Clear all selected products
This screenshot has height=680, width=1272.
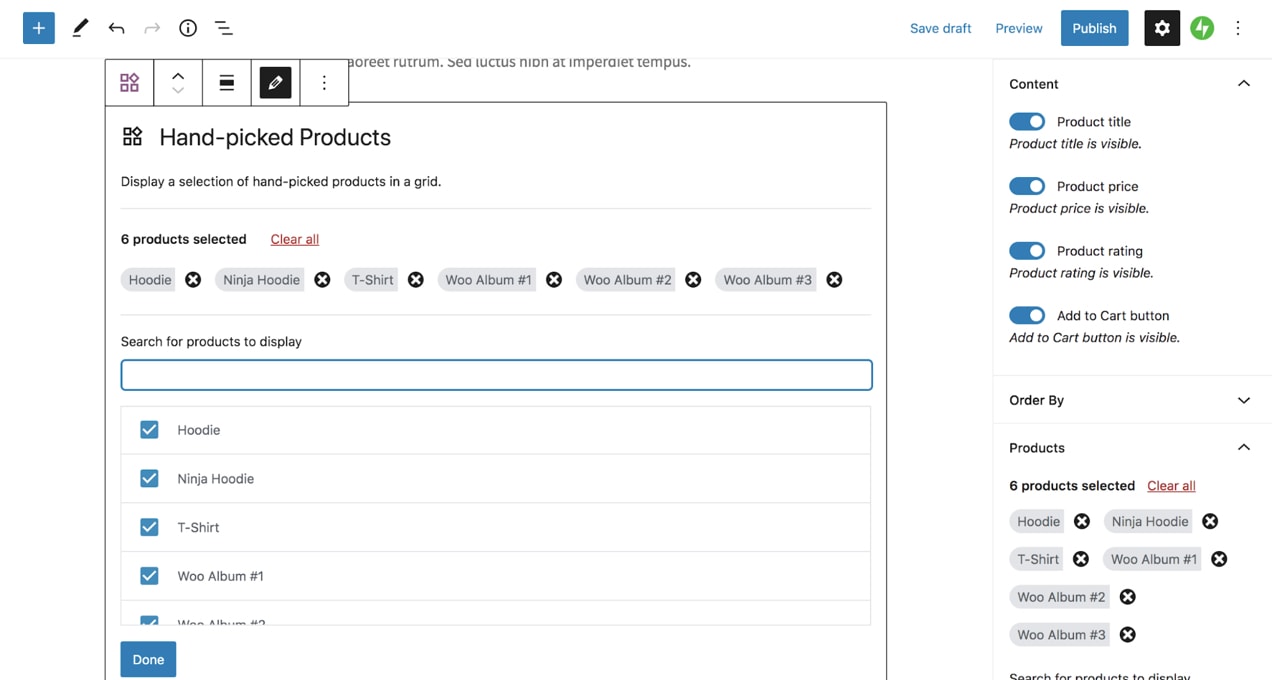point(294,239)
